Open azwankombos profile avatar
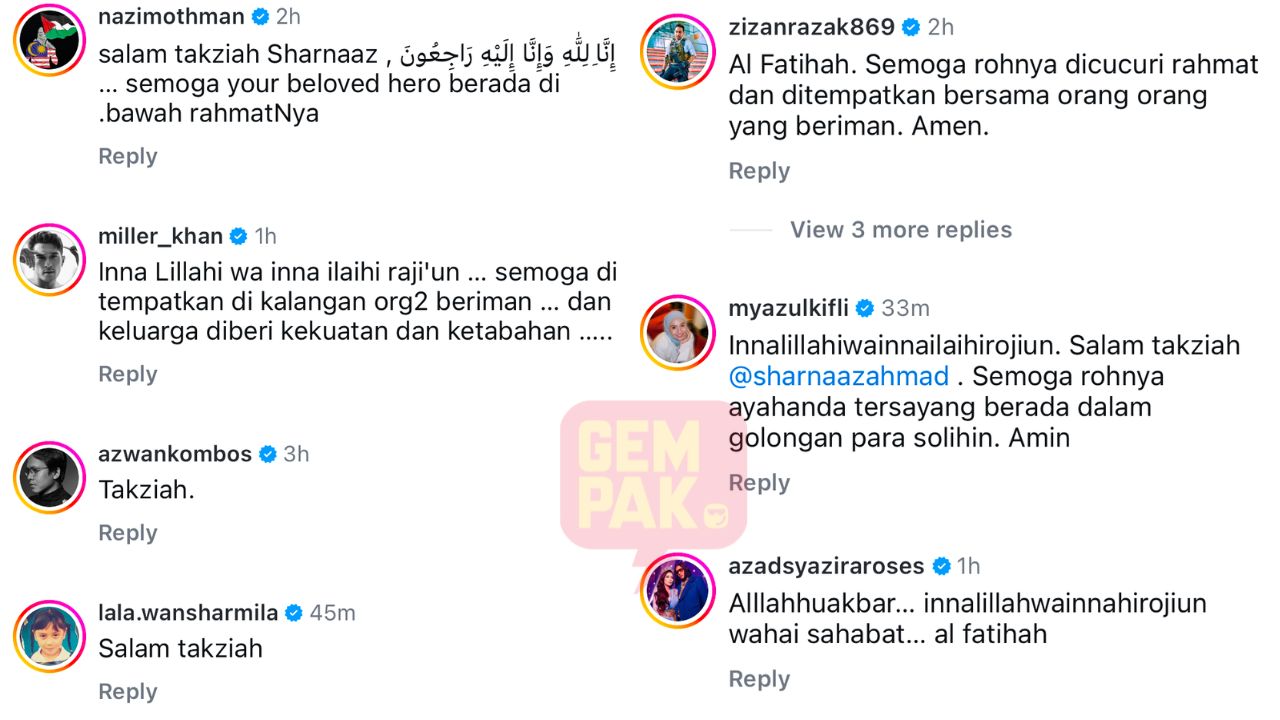The width and height of the screenshot is (1280, 720). [x=49, y=477]
